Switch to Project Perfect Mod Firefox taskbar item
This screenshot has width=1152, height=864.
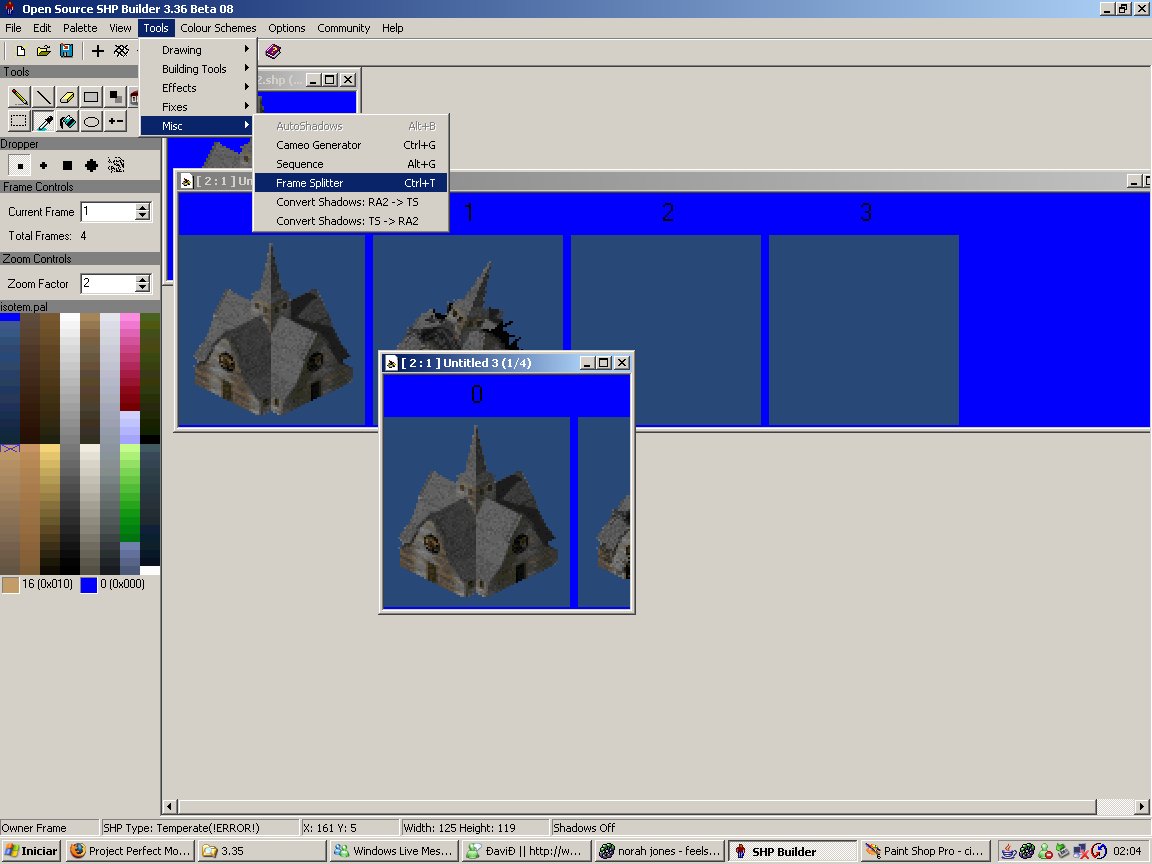coord(131,851)
